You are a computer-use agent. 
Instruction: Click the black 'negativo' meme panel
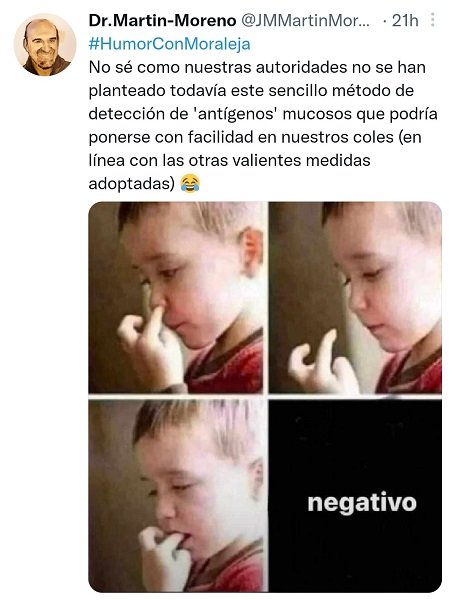pyautogui.click(x=355, y=495)
